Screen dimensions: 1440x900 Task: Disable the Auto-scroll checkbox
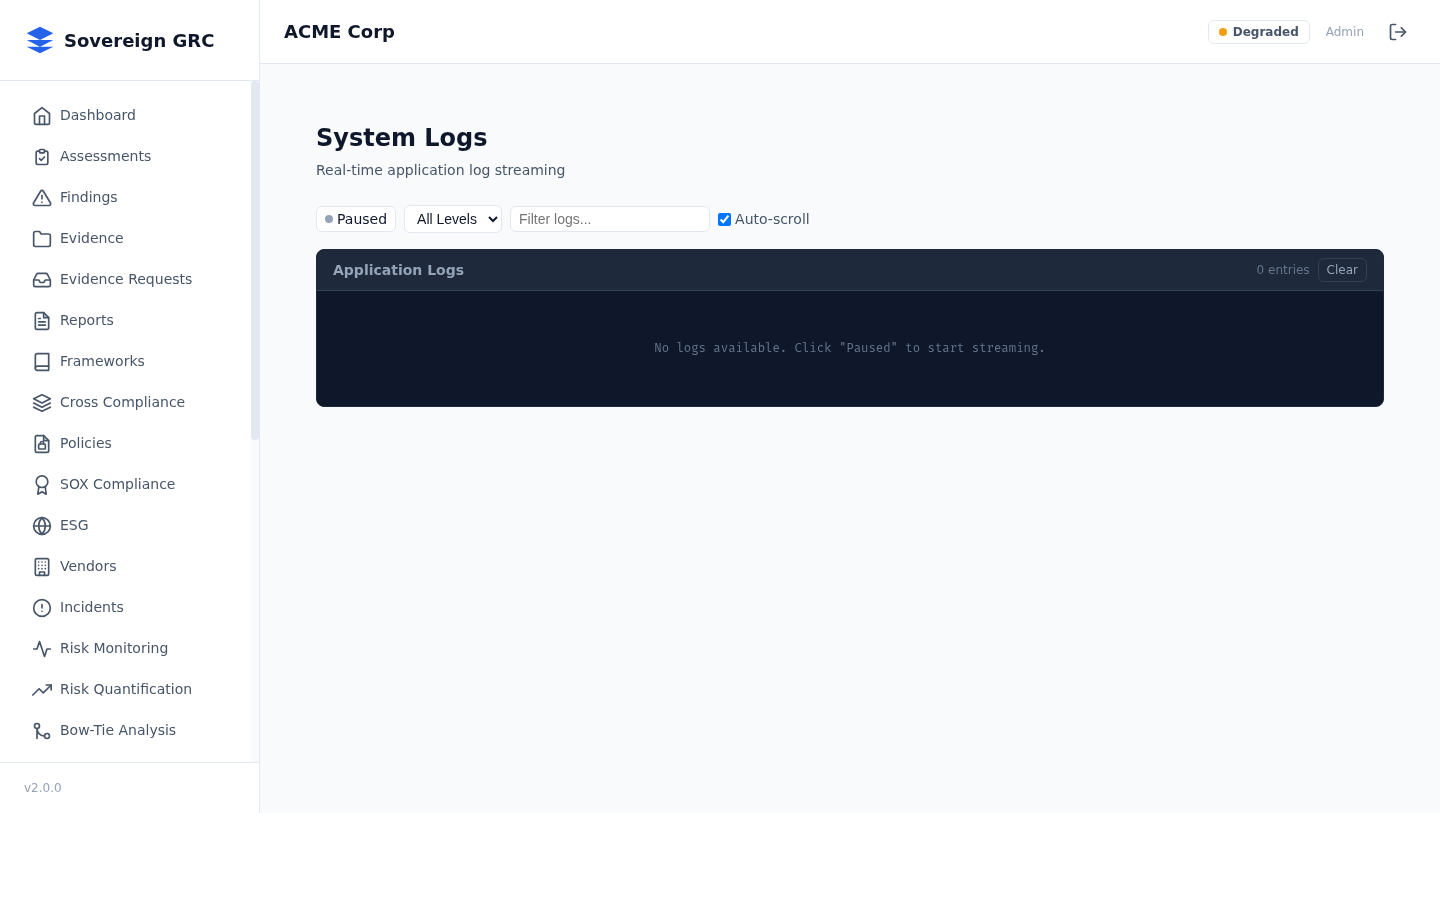click(724, 219)
